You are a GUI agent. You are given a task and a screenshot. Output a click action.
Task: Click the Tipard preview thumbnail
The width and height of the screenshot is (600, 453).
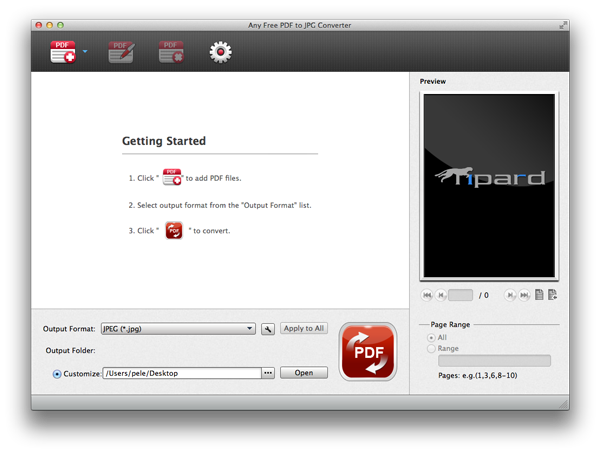pos(489,186)
